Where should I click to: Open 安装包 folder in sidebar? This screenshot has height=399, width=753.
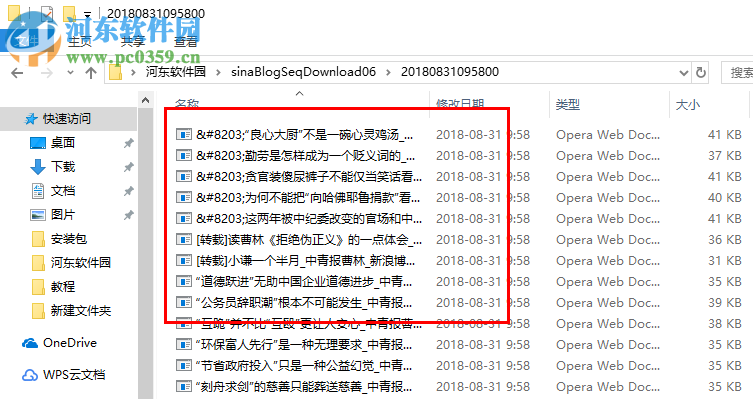point(69,239)
